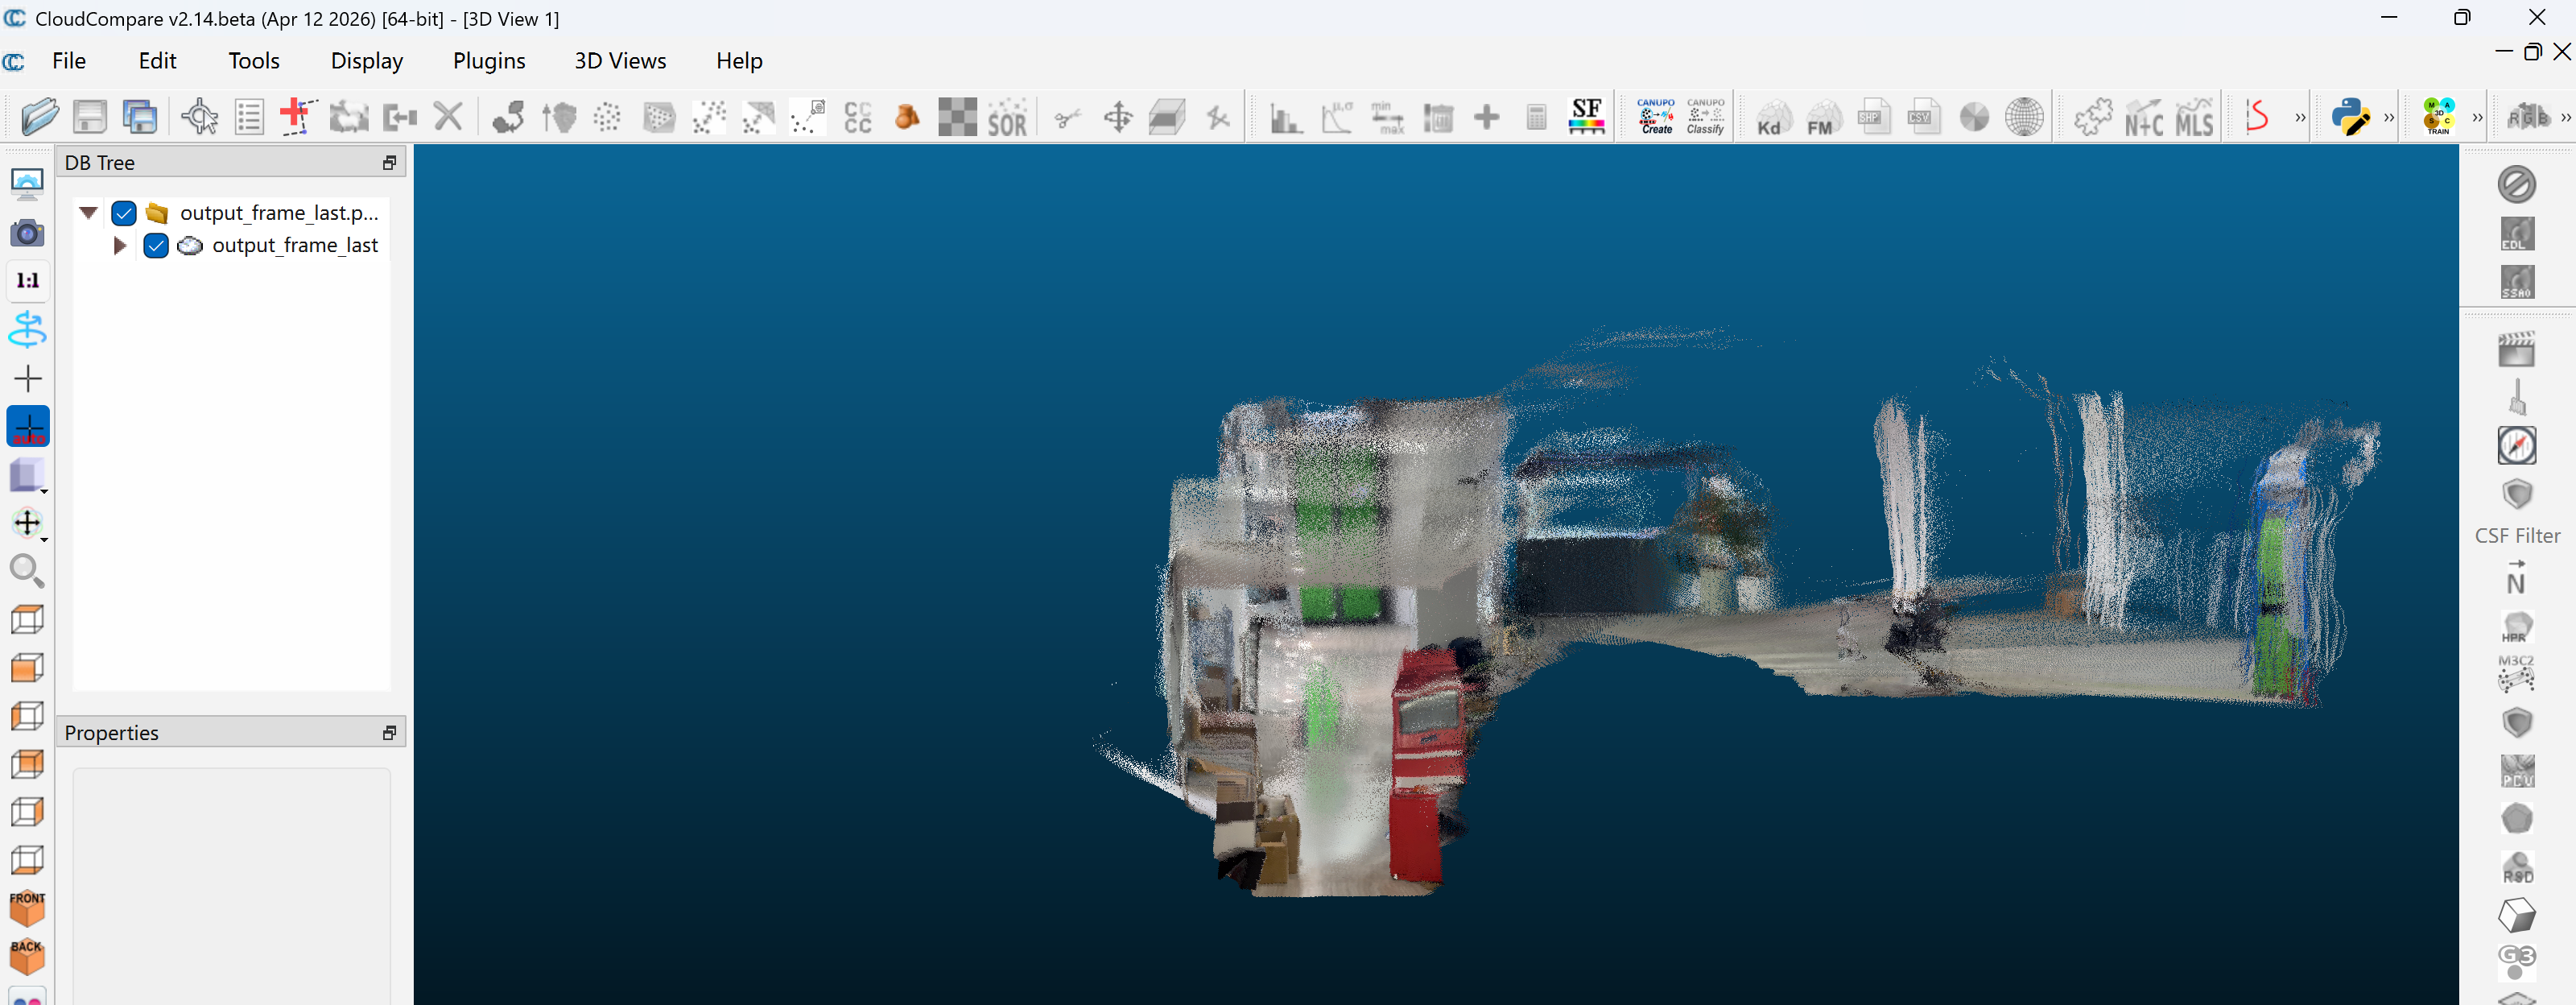
Task: Toggle the EDL shader icon
Action: 2516,234
